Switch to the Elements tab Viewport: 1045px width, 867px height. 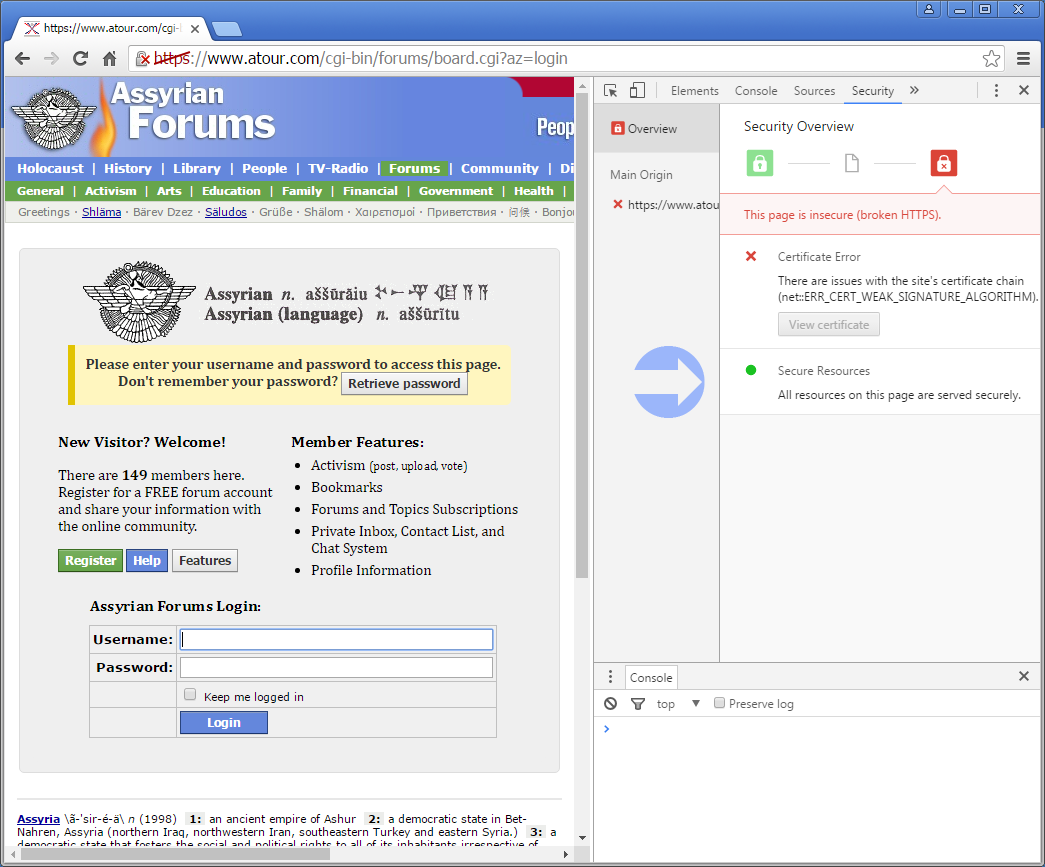[694, 91]
